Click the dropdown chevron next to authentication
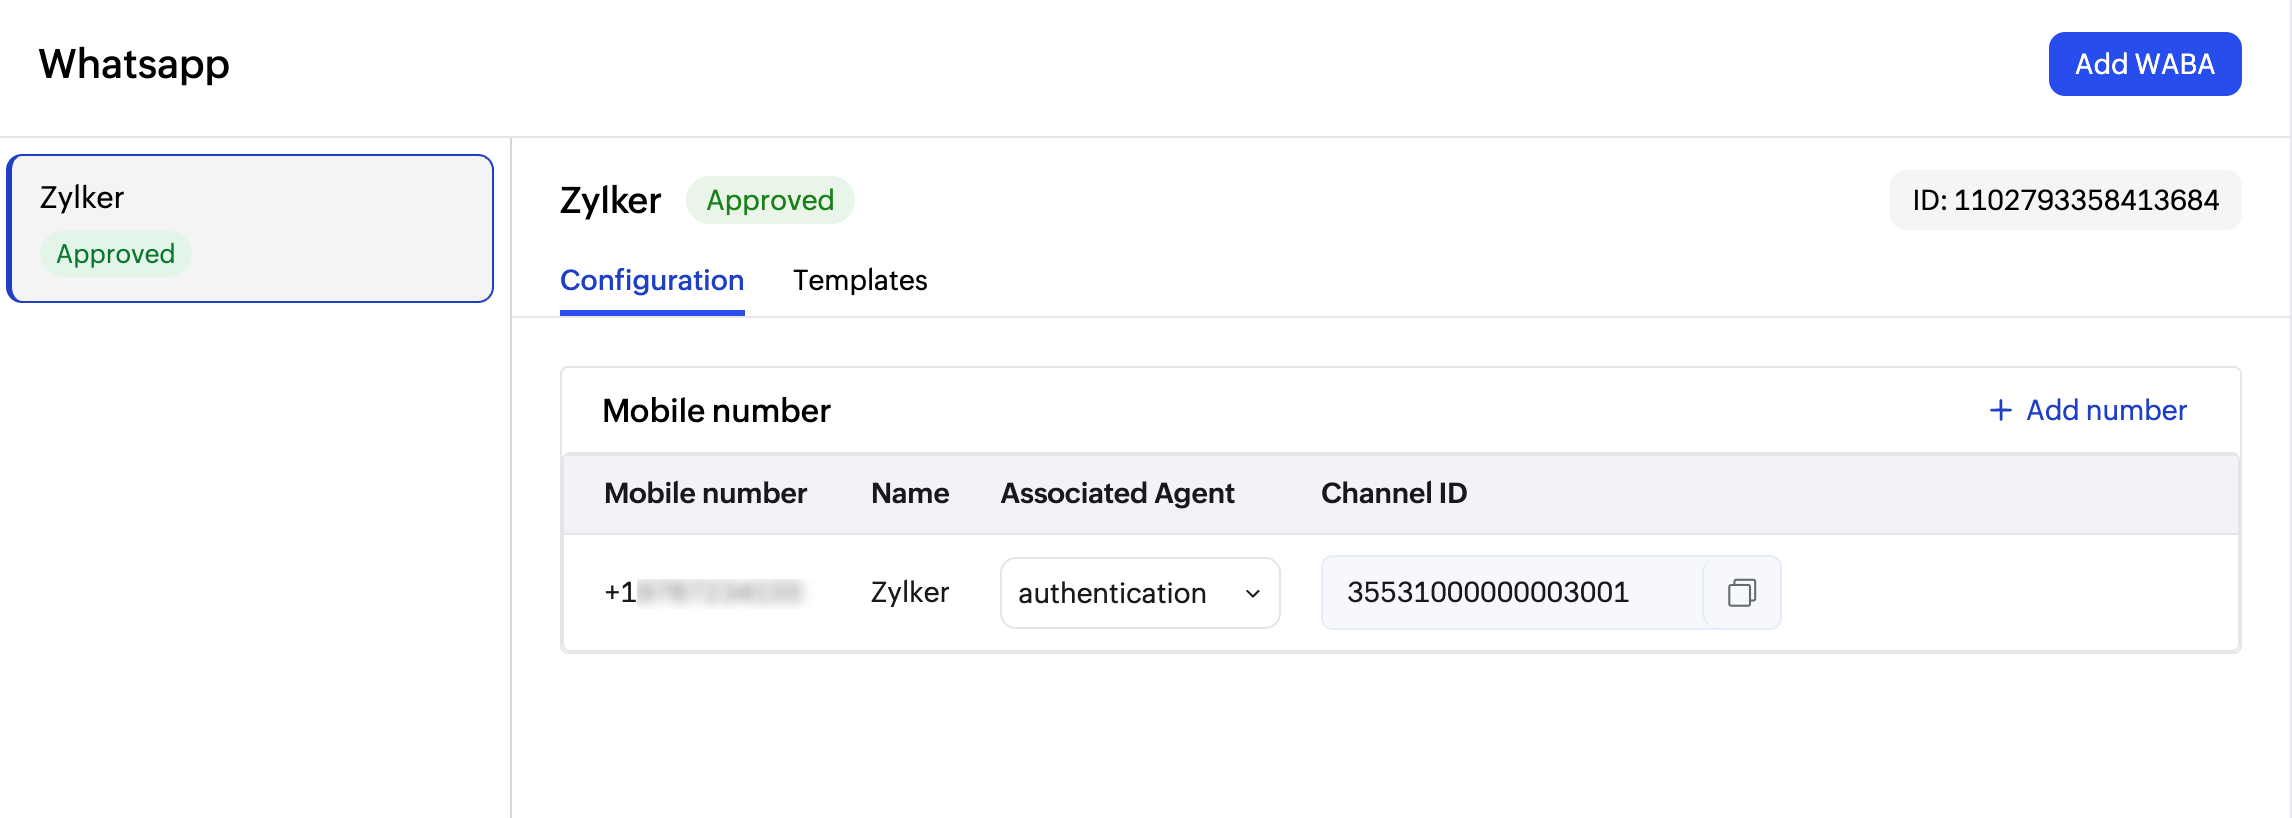Image resolution: width=2292 pixels, height=818 pixels. click(1252, 594)
